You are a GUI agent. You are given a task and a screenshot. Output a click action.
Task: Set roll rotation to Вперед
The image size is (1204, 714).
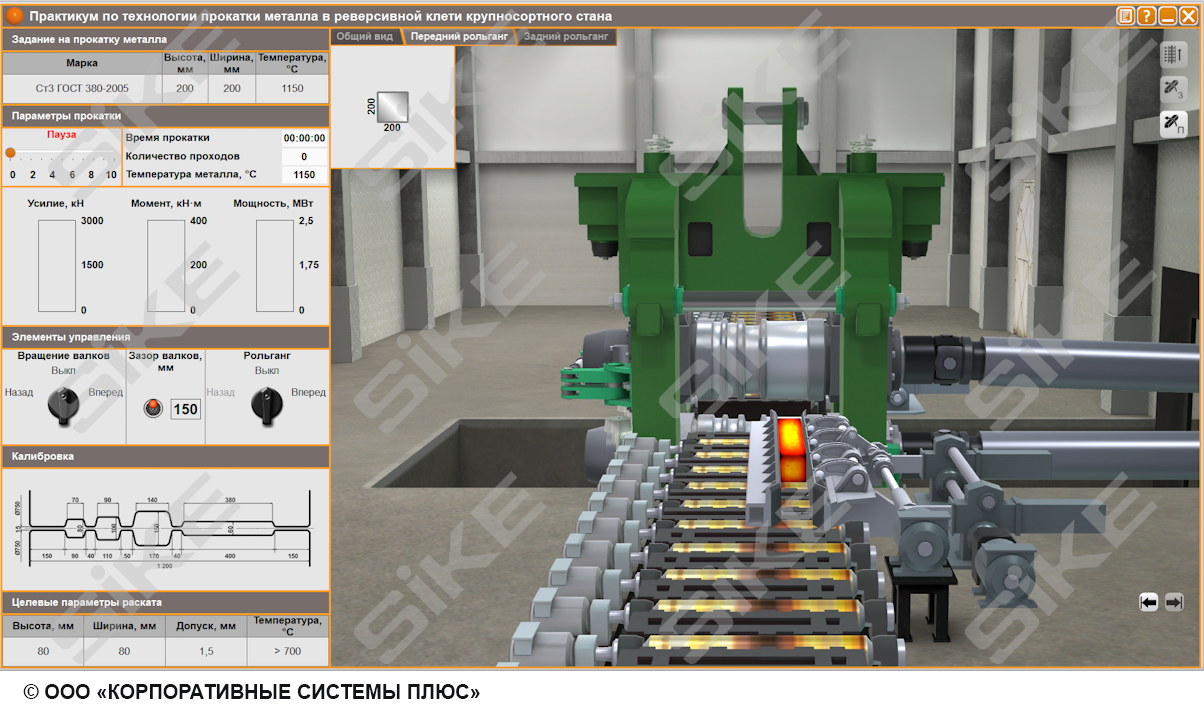click(105, 392)
